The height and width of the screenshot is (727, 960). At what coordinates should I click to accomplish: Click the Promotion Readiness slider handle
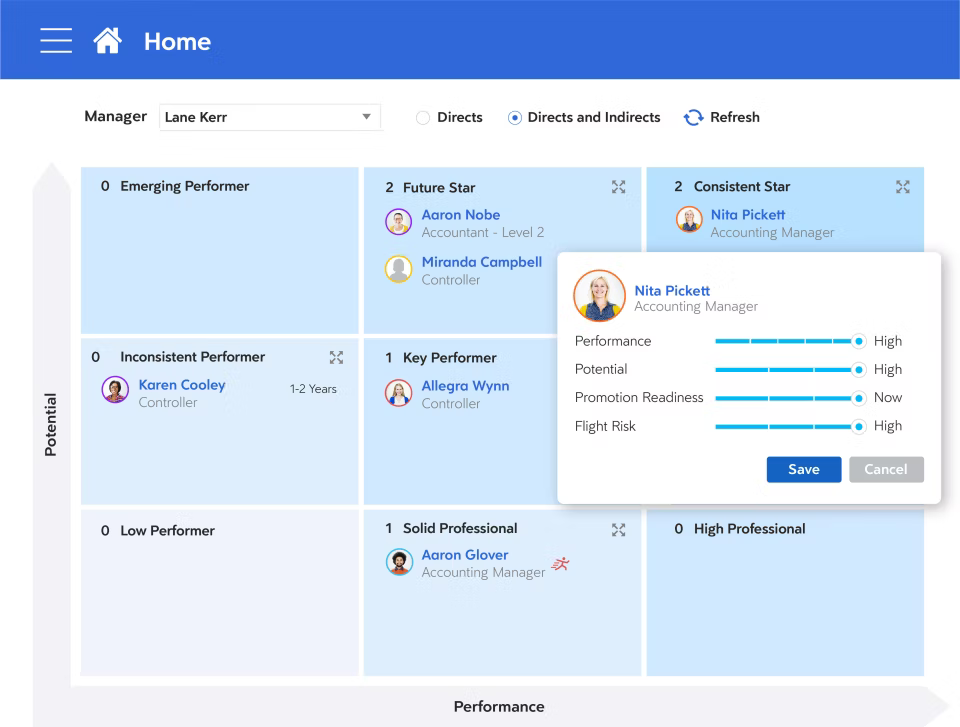tap(858, 398)
